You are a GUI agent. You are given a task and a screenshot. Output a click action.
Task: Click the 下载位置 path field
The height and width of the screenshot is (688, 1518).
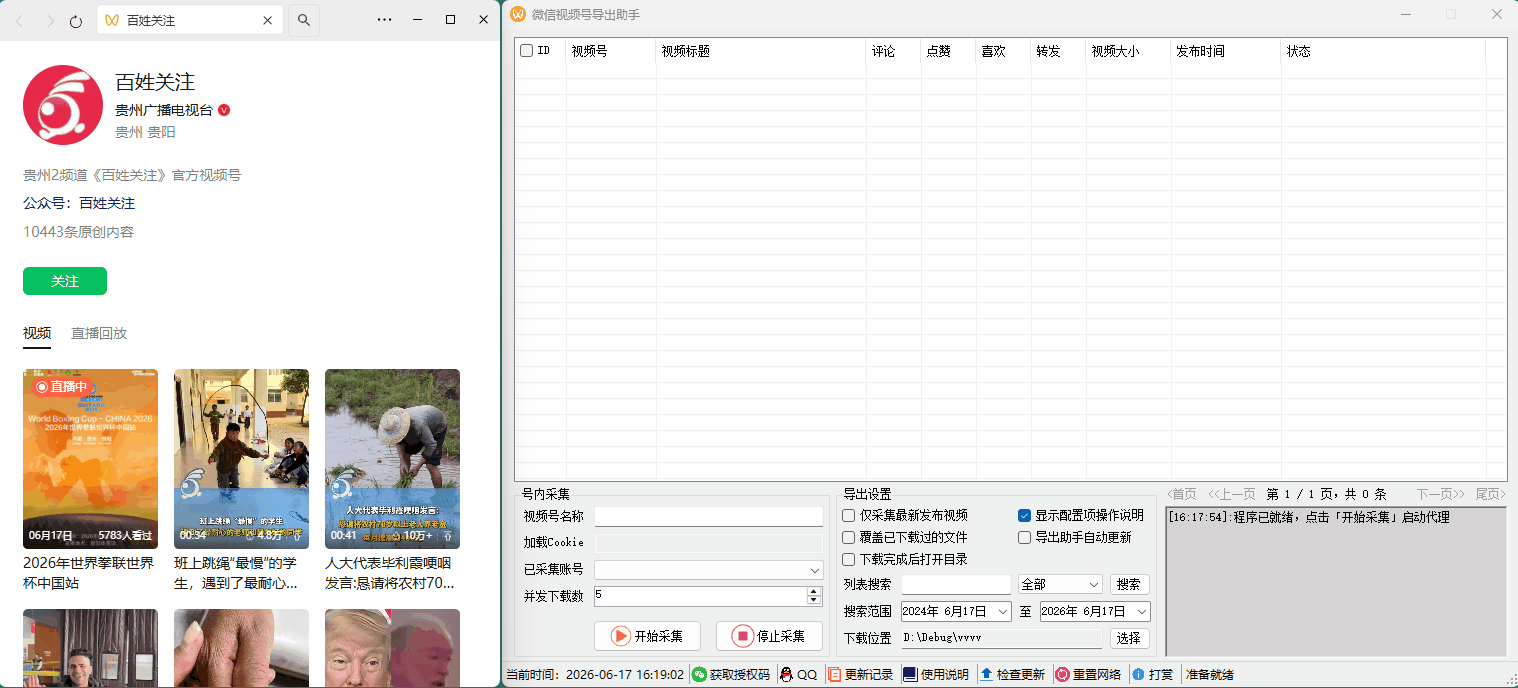[1001, 637]
